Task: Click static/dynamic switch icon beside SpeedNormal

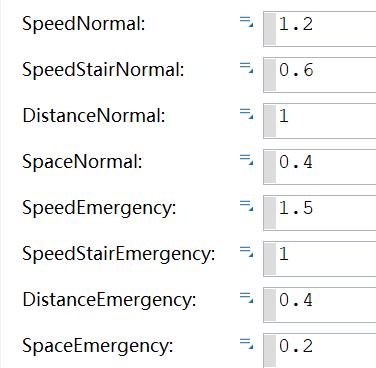Action: [x=246, y=22]
